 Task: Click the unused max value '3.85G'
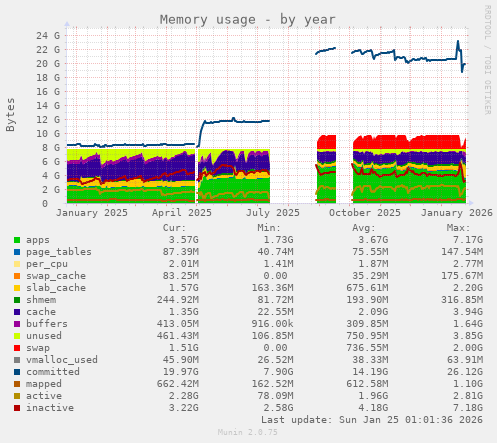468,336
